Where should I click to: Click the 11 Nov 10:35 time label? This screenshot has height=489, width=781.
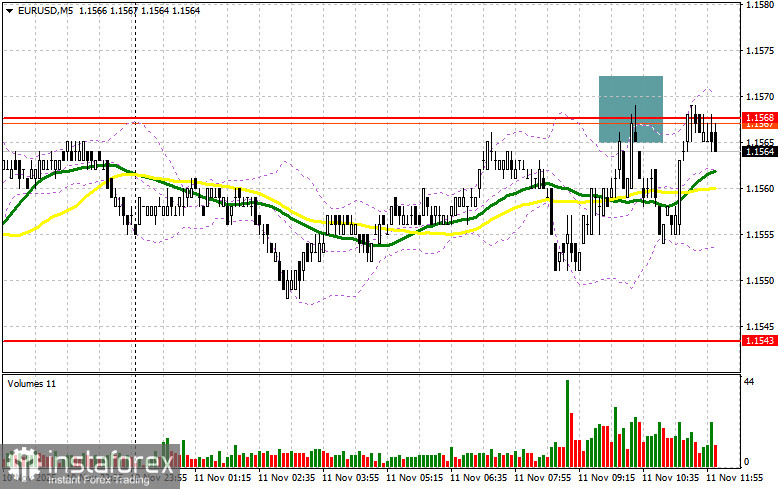671,478
